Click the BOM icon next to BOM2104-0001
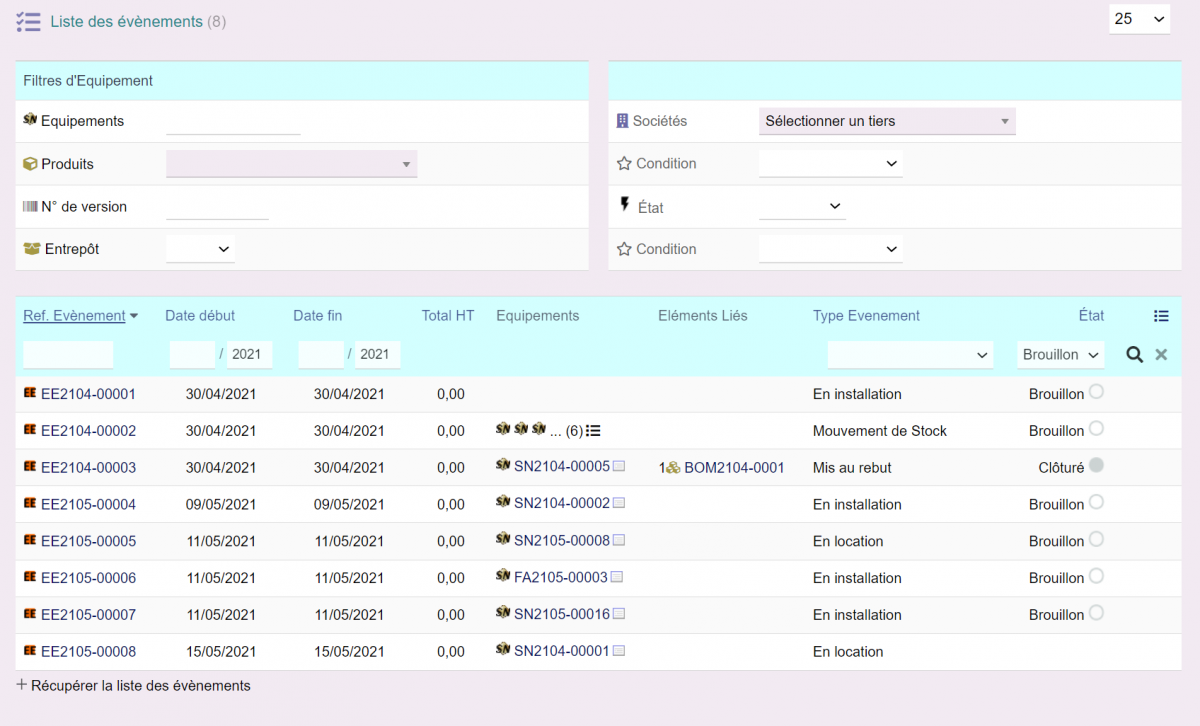The height and width of the screenshot is (726, 1200). [674, 468]
